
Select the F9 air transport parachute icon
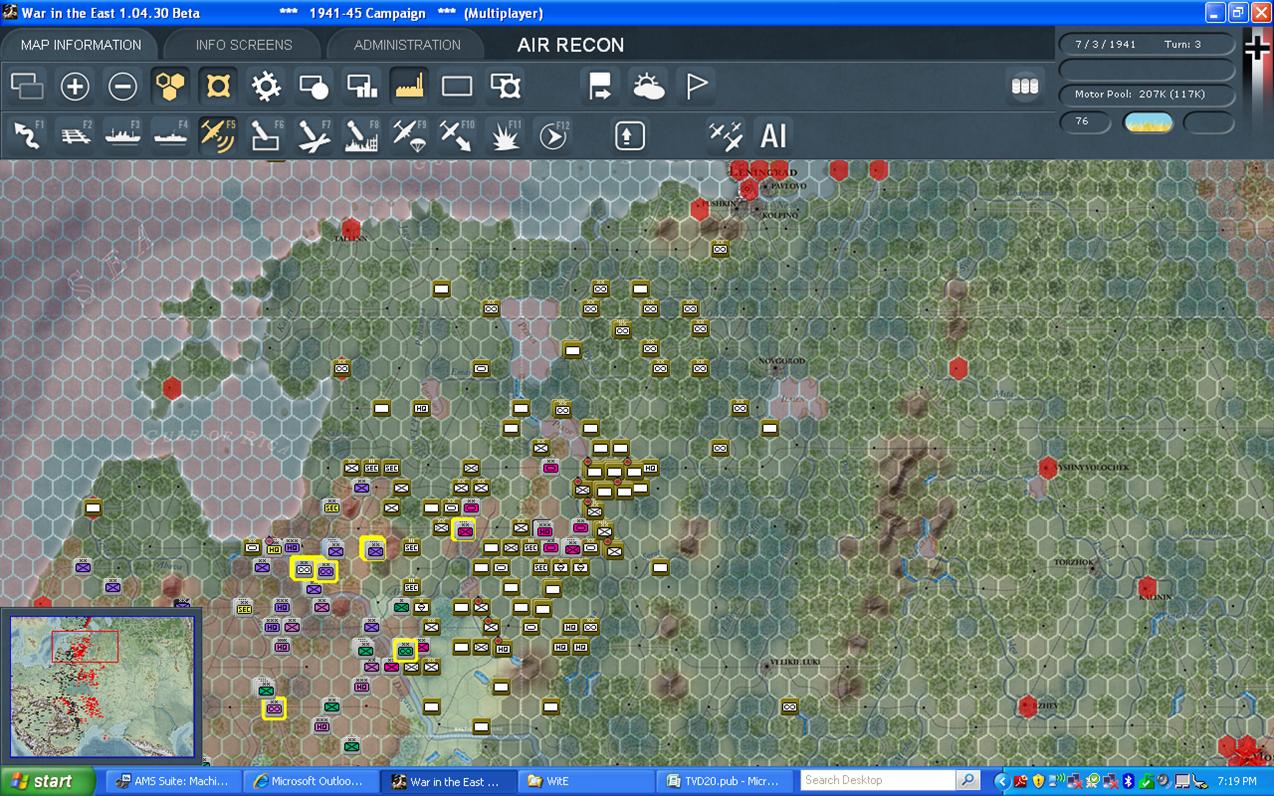pos(410,135)
